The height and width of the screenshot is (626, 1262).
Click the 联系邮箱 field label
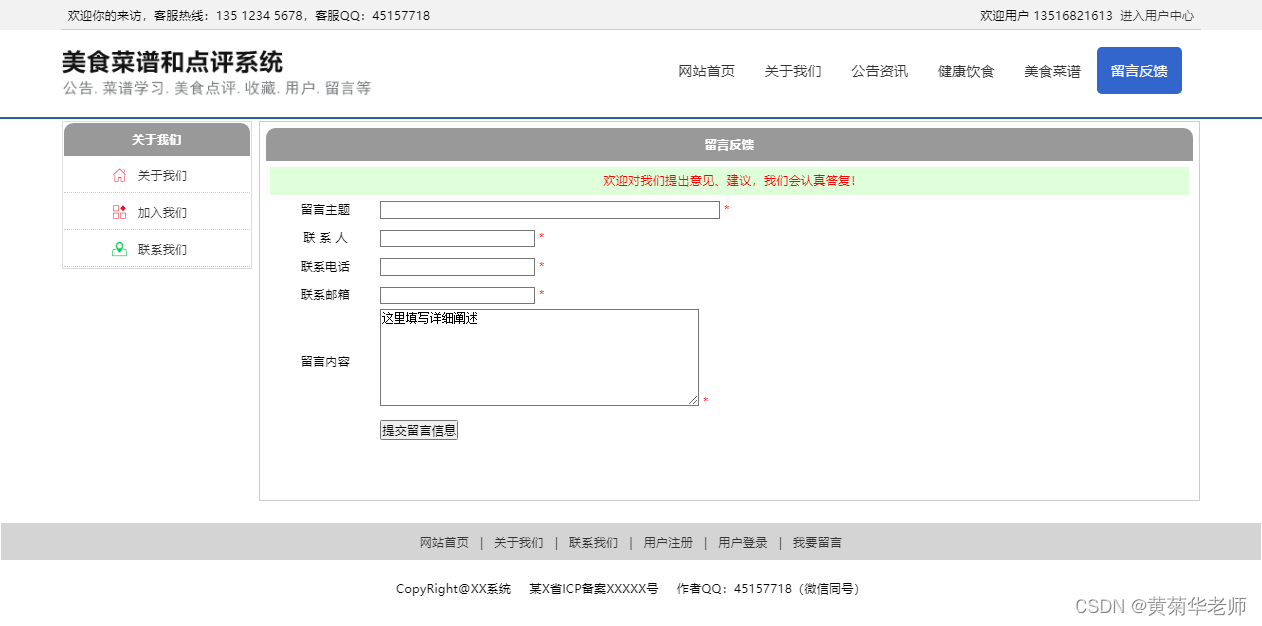325,295
